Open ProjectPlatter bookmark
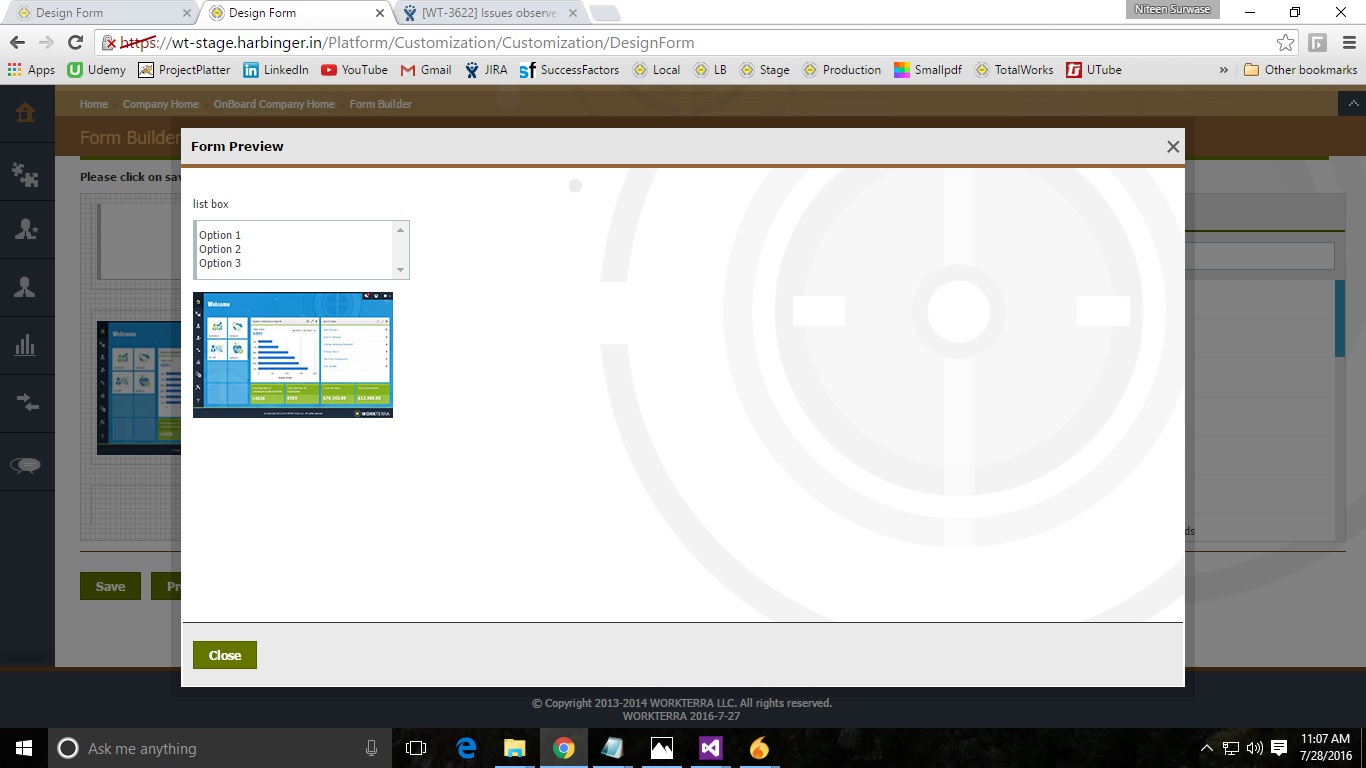 pos(184,70)
